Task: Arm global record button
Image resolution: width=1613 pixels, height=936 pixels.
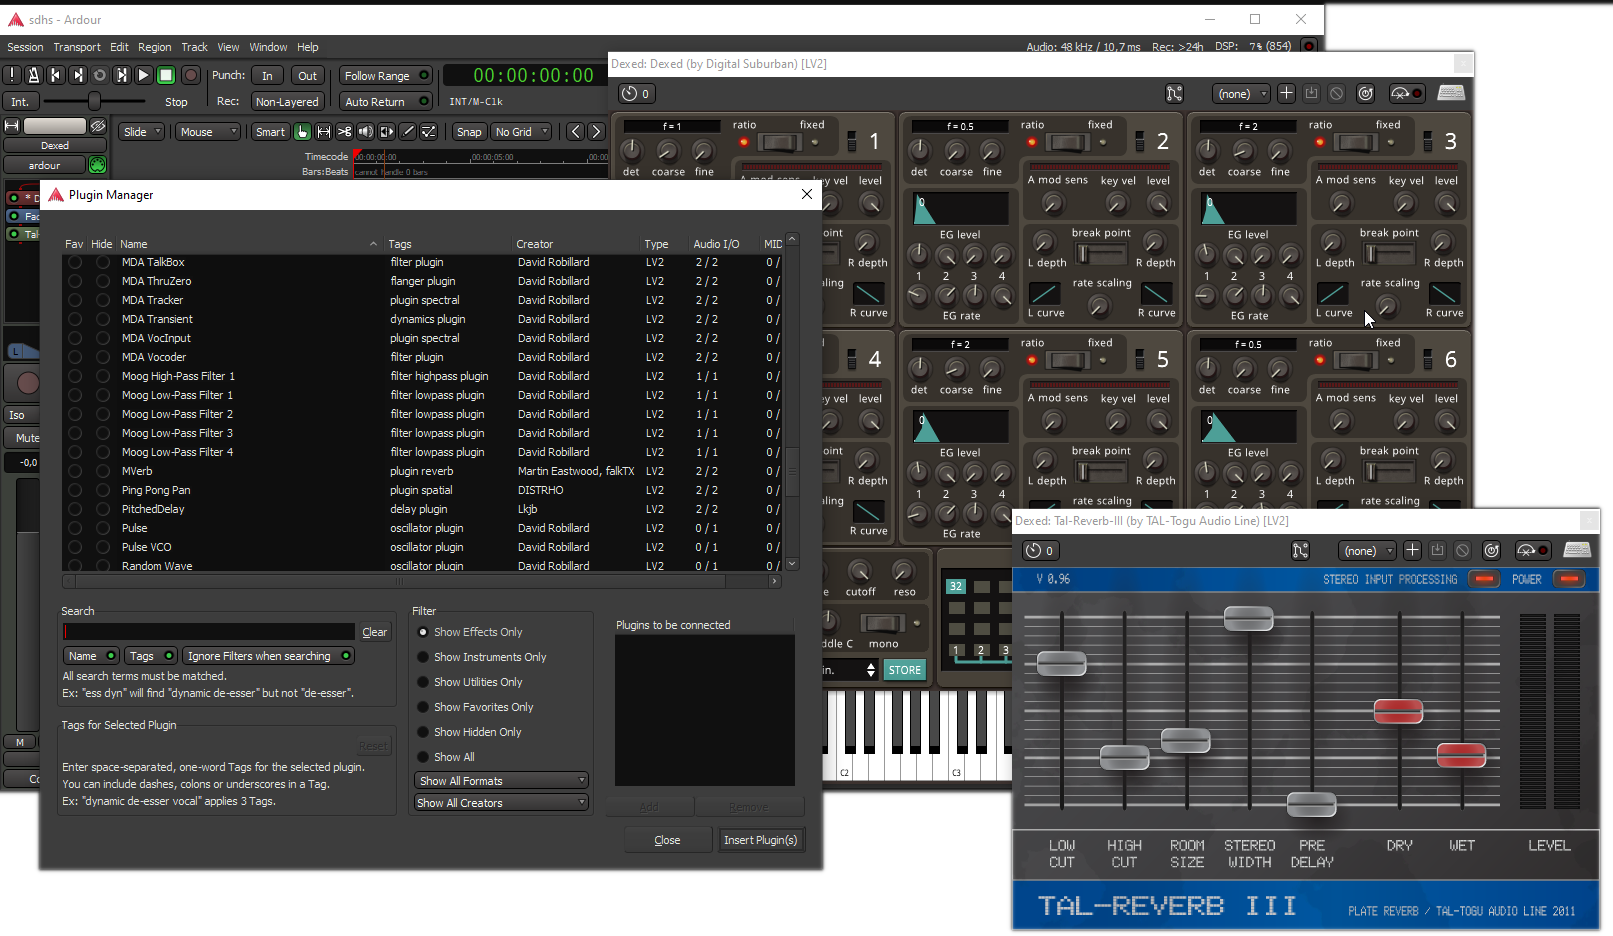Action: pos(191,75)
